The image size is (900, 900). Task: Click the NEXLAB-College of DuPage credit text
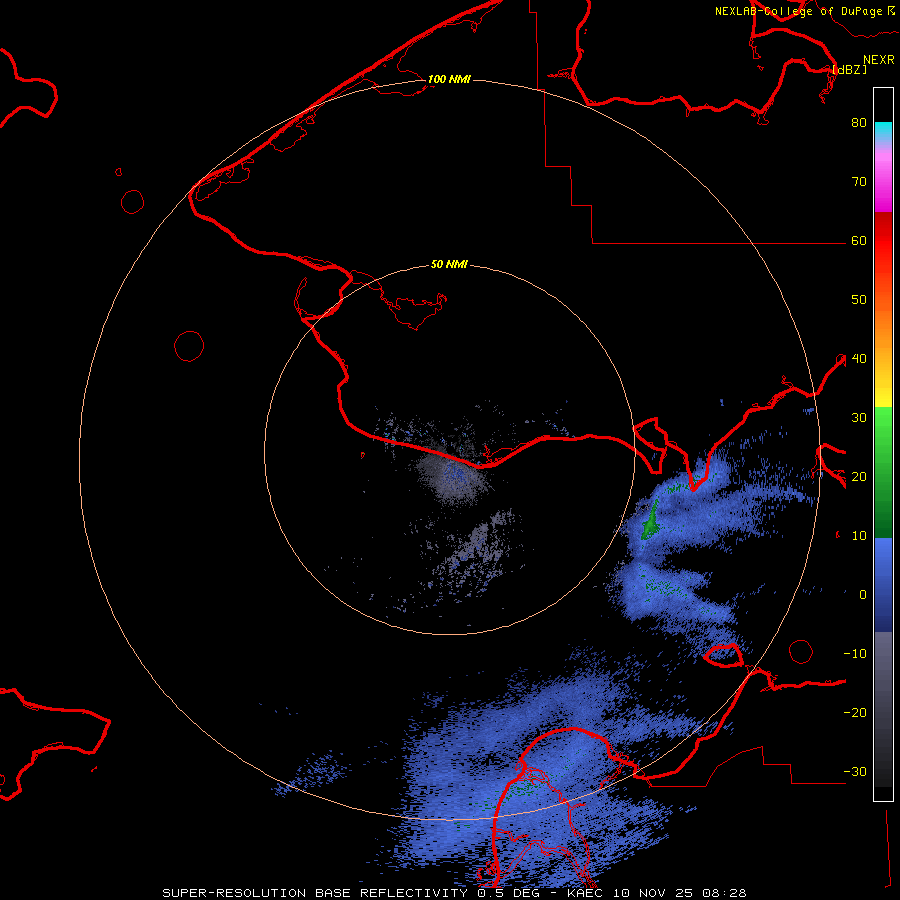point(799,11)
